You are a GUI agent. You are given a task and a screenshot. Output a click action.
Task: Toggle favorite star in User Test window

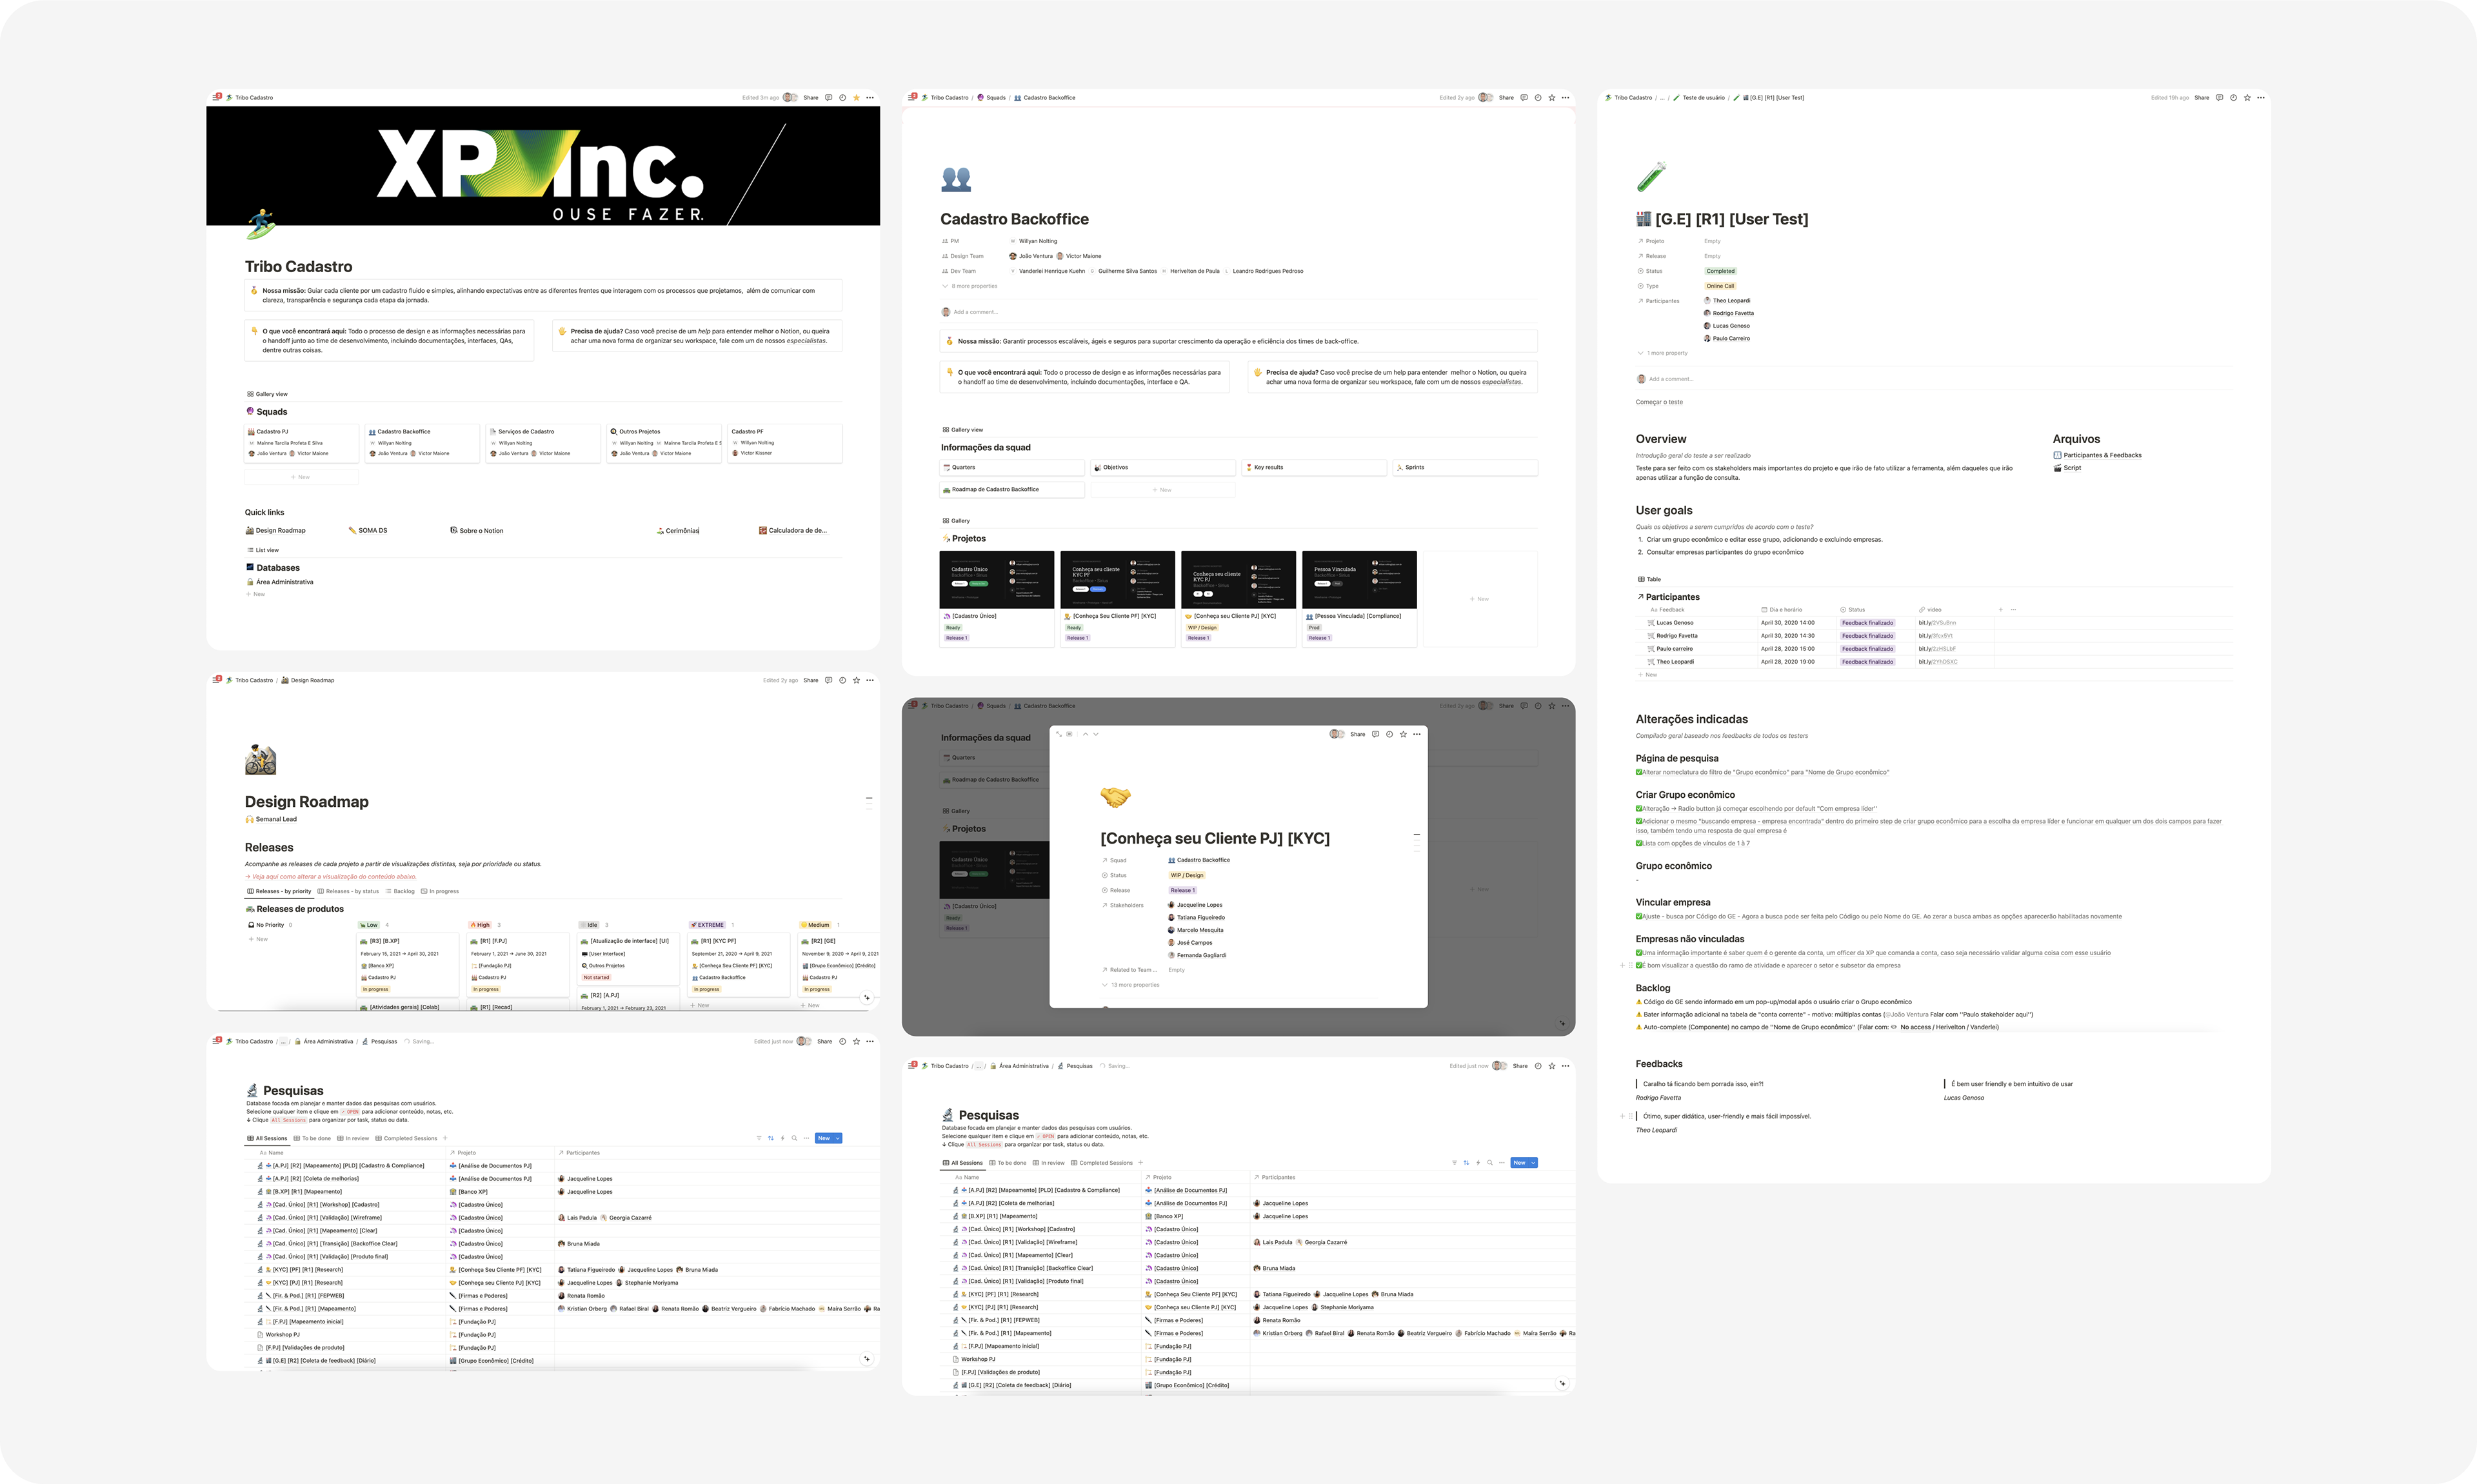pos(2247,98)
